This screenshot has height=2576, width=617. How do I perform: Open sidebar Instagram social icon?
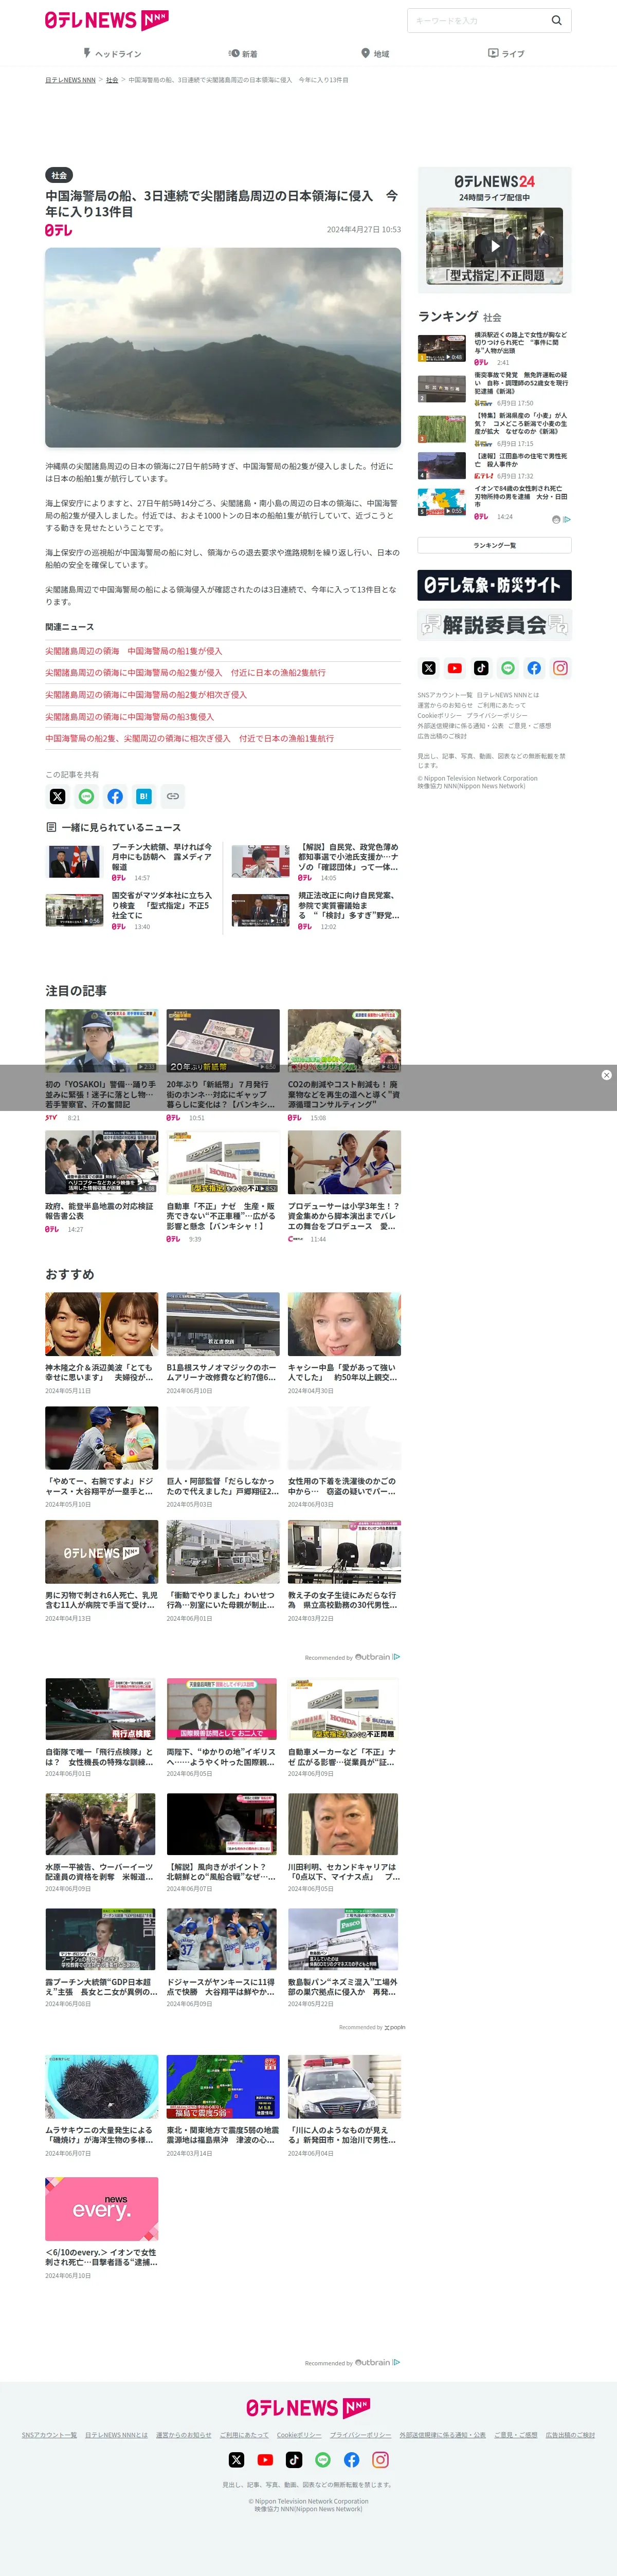click(560, 668)
